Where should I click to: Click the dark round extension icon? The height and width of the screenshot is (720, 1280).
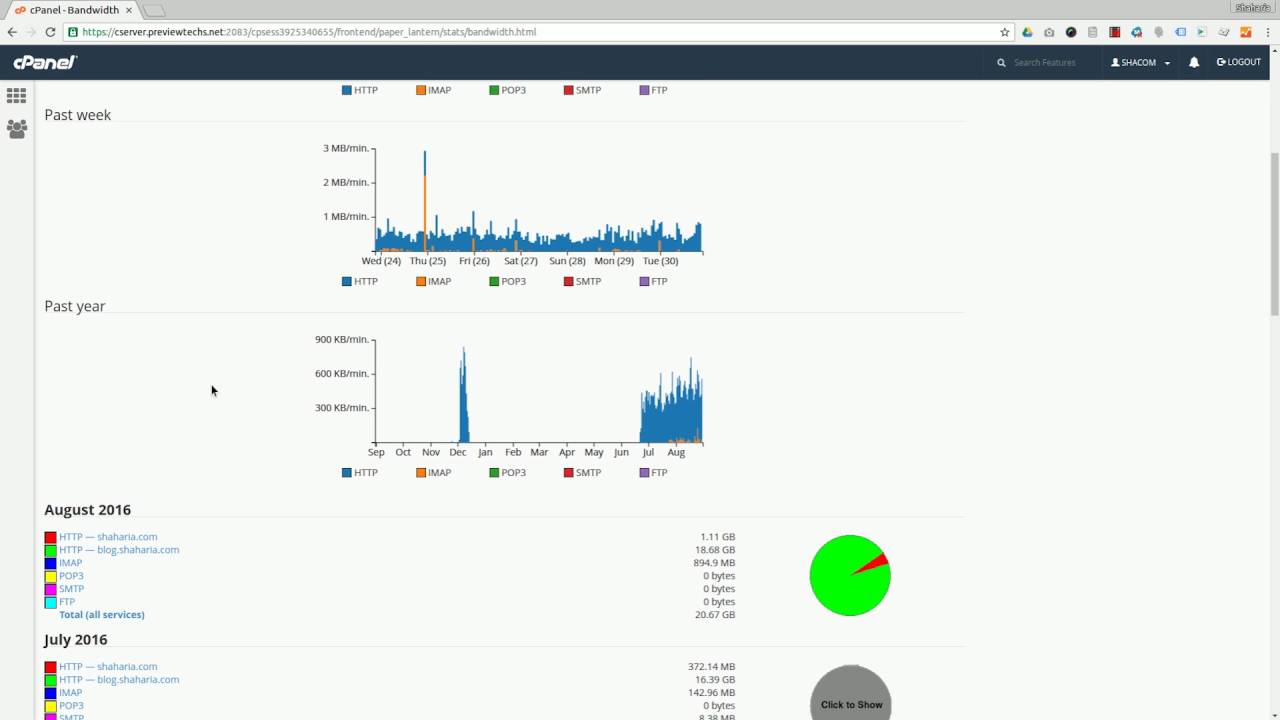tap(1071, 32)
